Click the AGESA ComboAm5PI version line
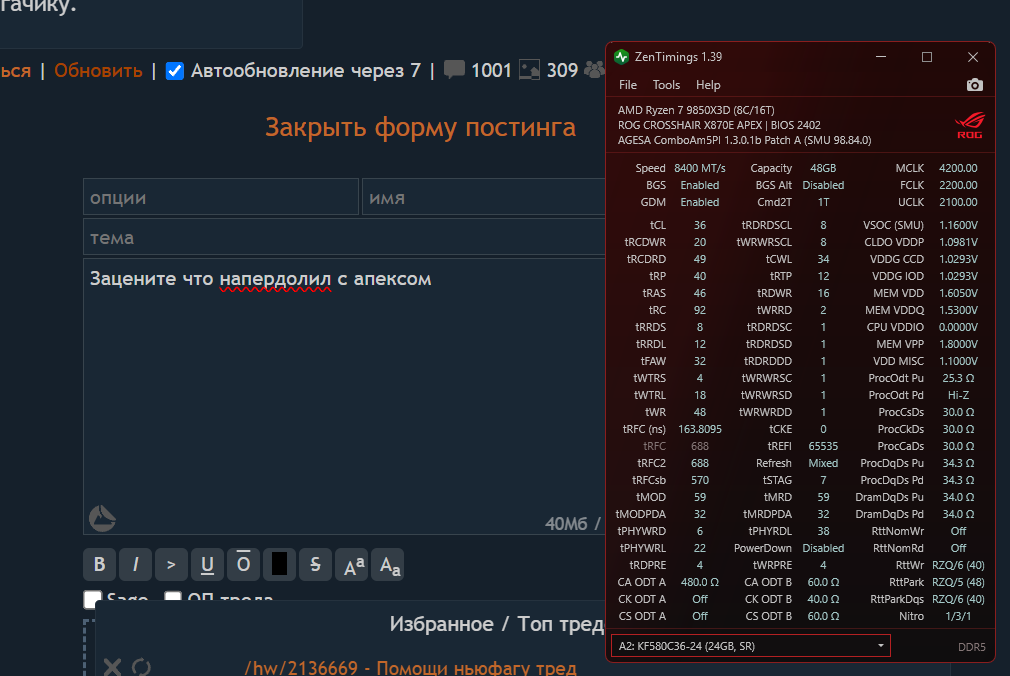 click(744, 140)
